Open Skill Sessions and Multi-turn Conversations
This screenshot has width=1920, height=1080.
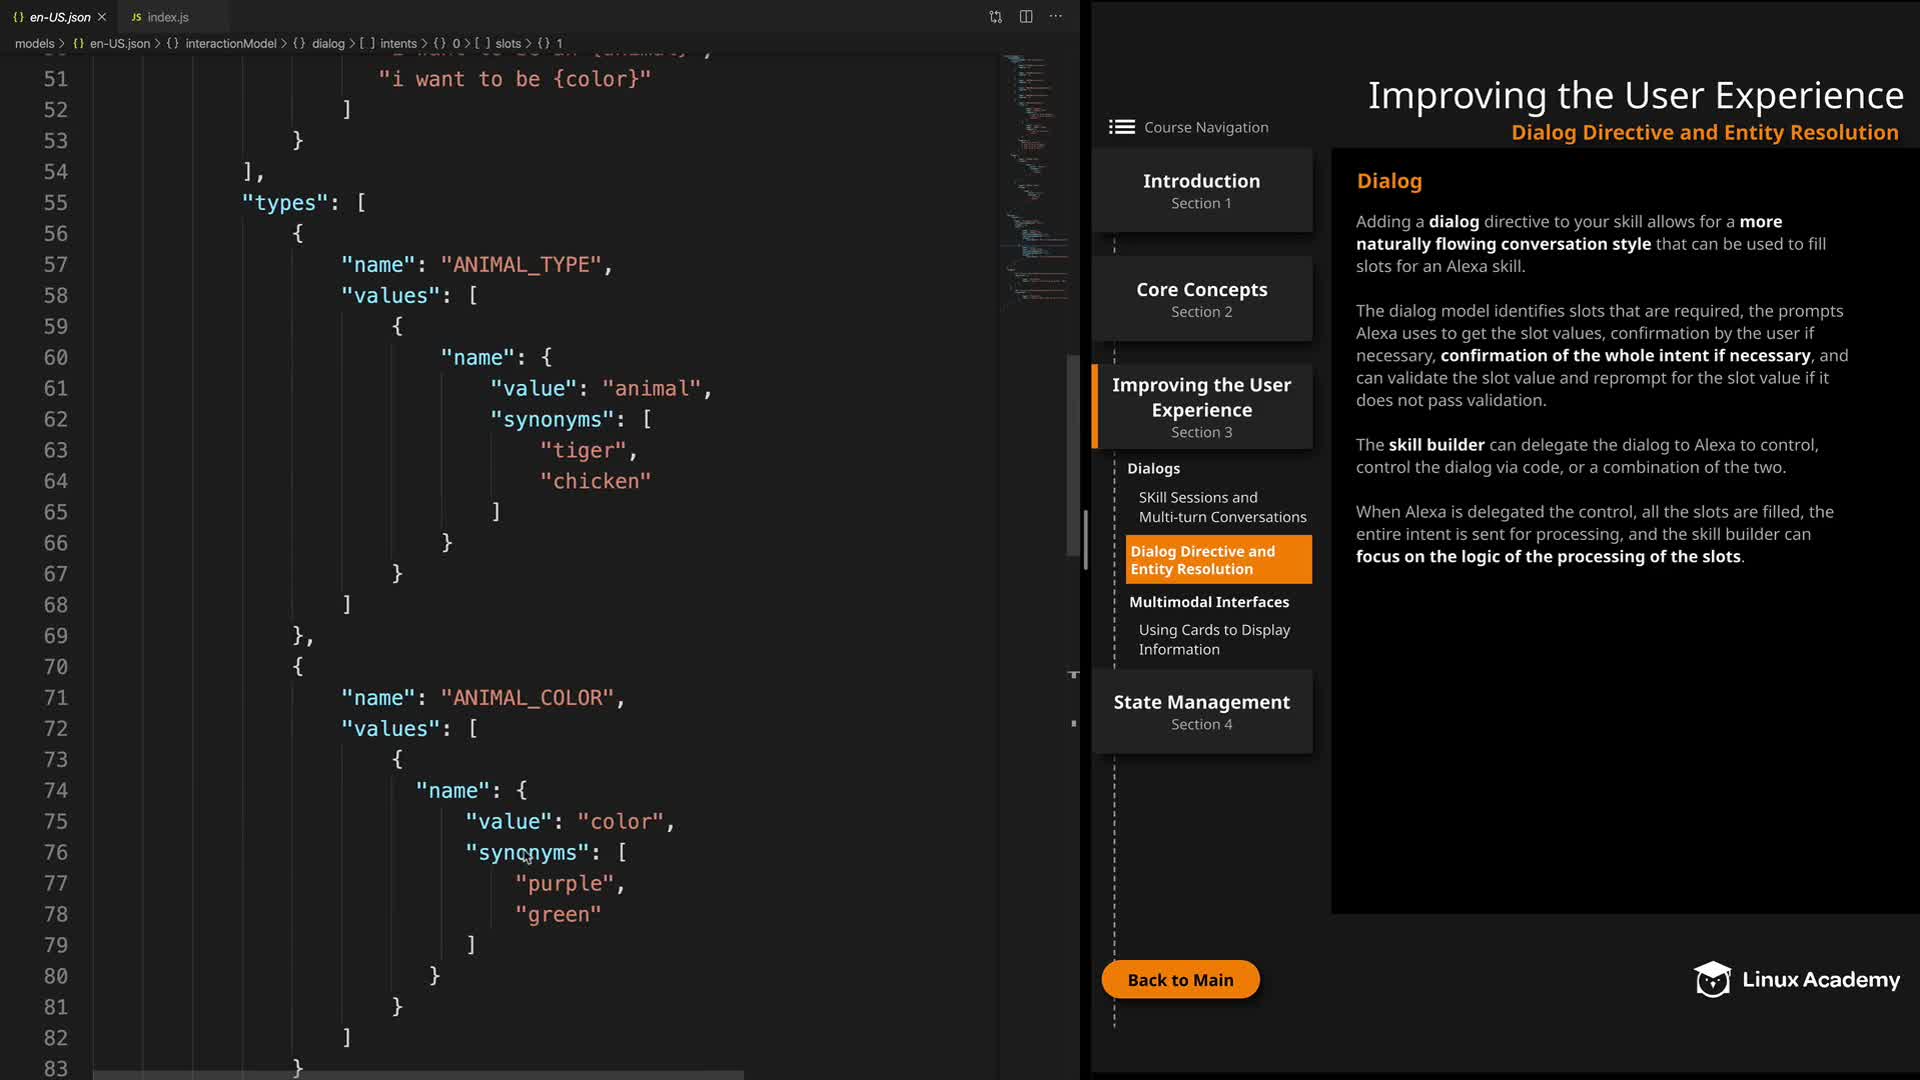pos(1221,507)
